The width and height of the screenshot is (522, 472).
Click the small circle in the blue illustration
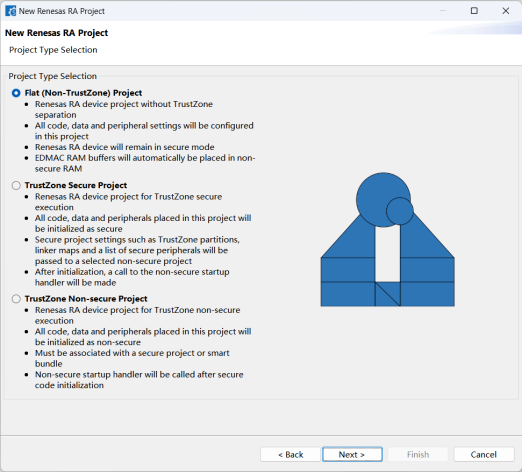400,211
